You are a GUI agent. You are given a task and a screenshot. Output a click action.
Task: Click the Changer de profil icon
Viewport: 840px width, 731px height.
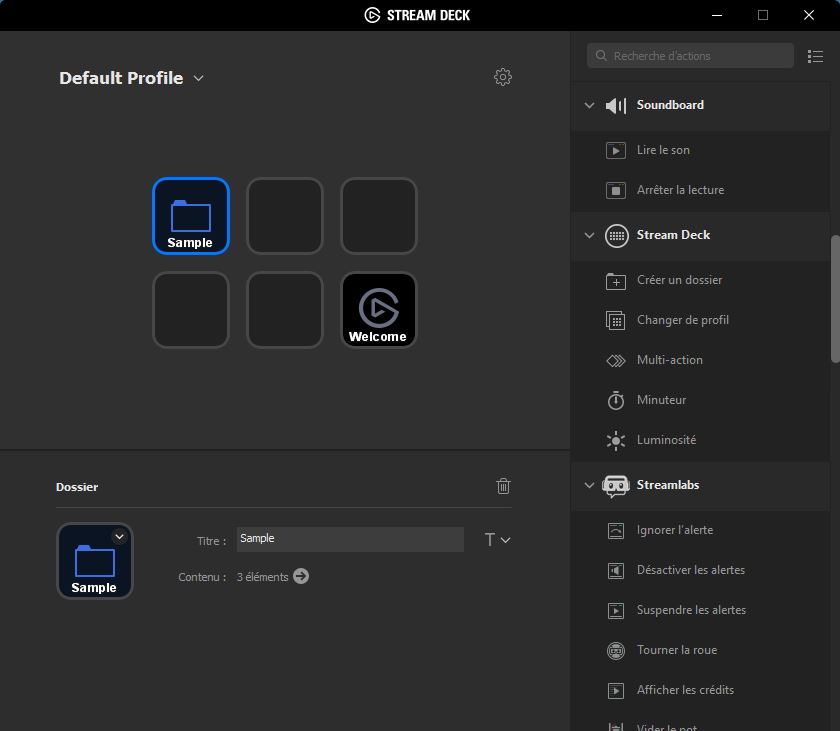[x=616, y=320]
